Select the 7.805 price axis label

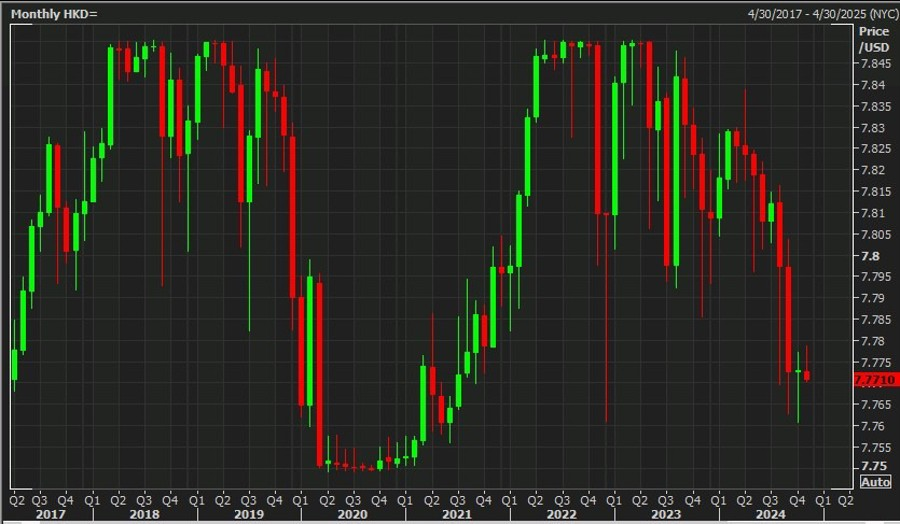tap(875, 234)
